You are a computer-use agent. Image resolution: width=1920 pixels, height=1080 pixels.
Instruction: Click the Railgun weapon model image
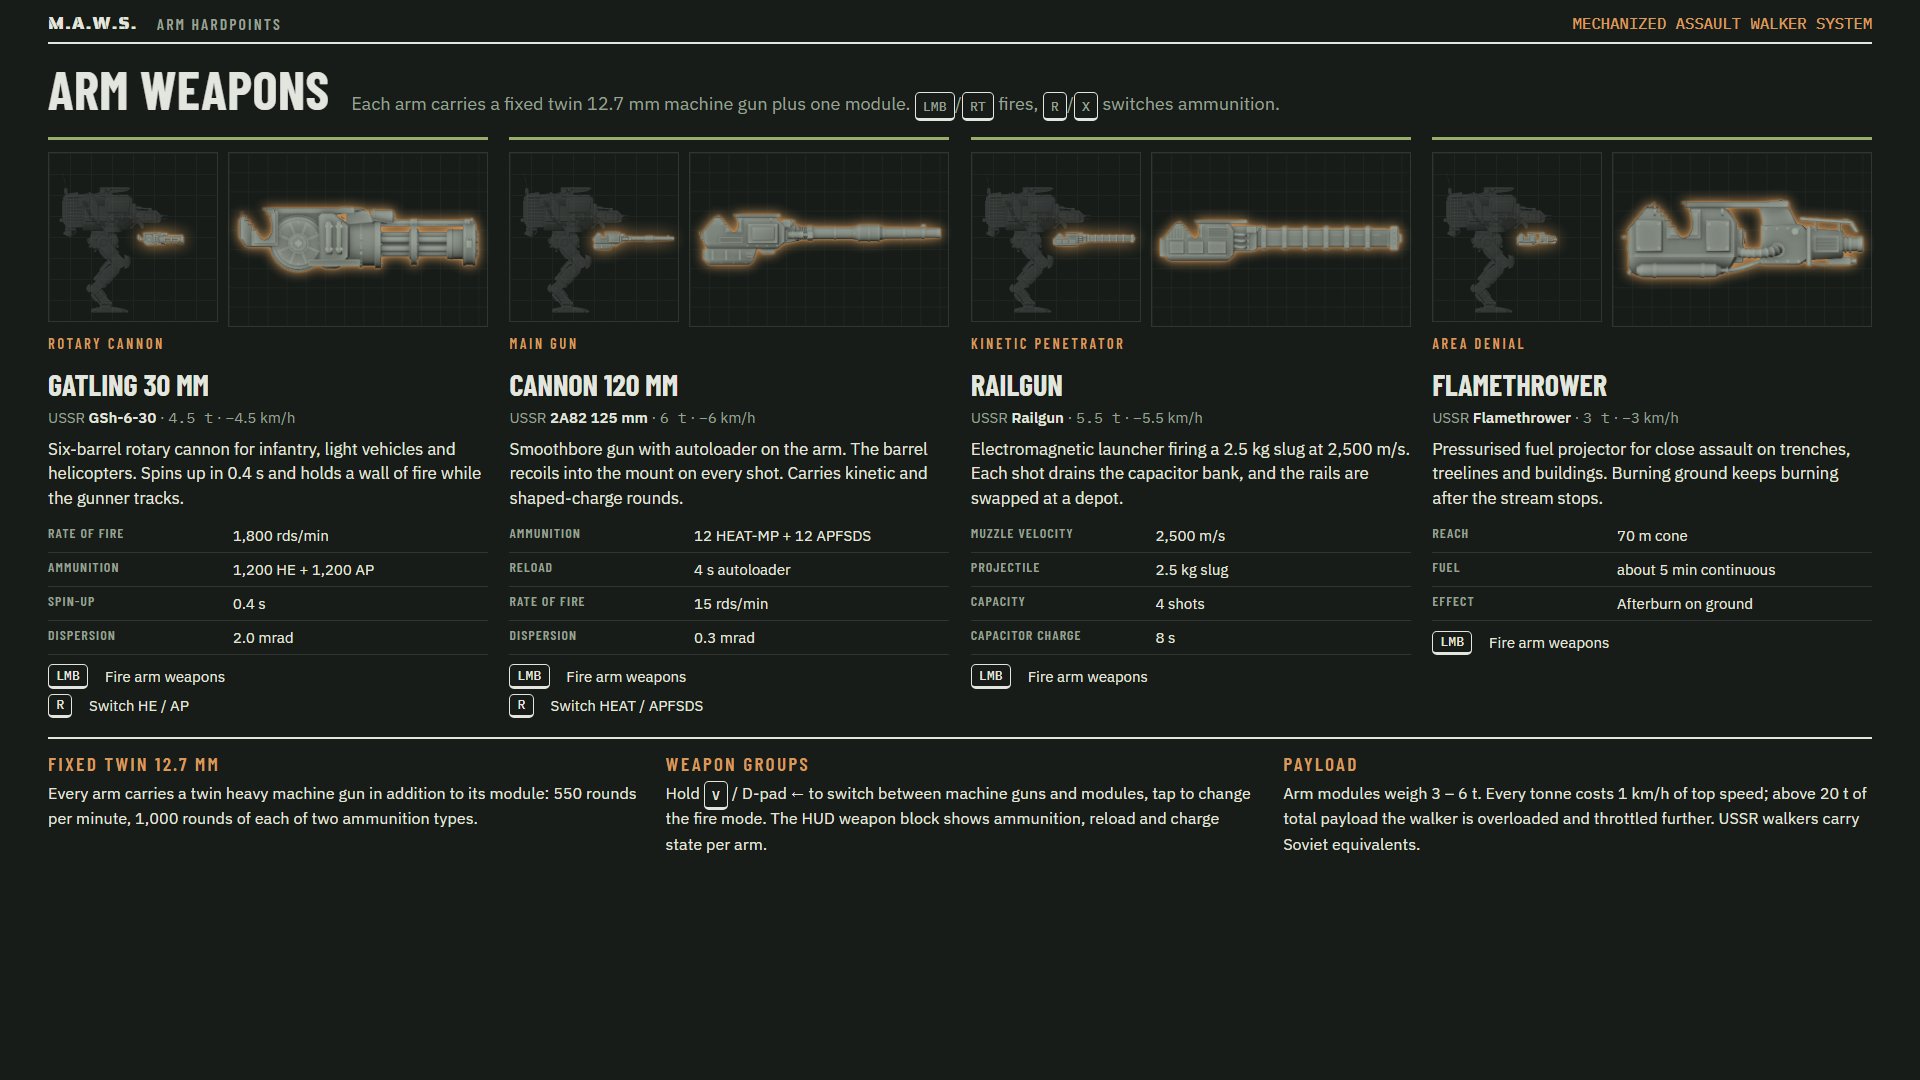click(x=1281, y=239)
